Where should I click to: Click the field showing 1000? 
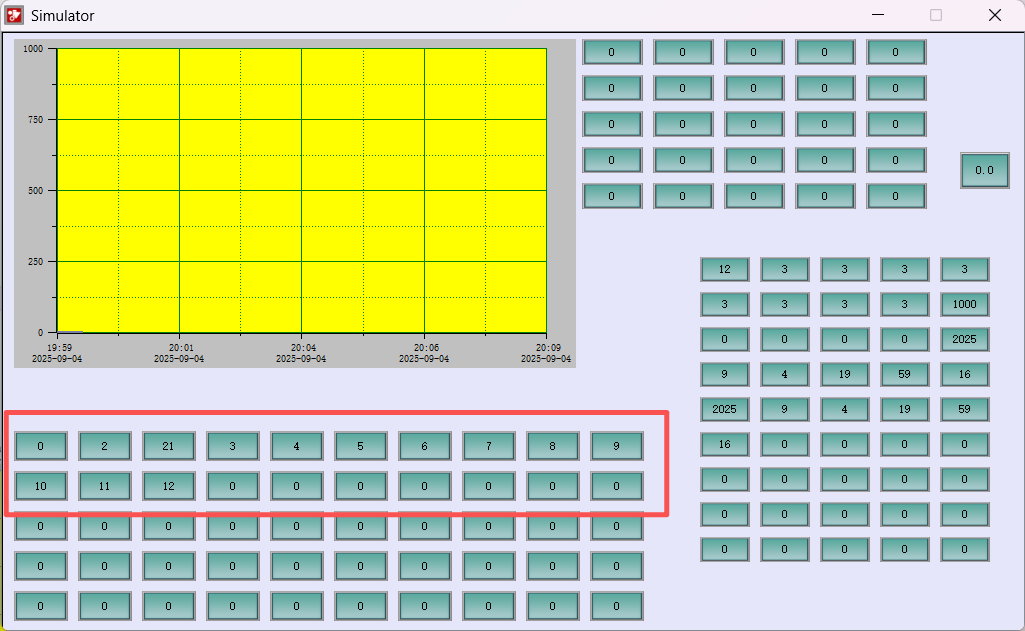965,304
